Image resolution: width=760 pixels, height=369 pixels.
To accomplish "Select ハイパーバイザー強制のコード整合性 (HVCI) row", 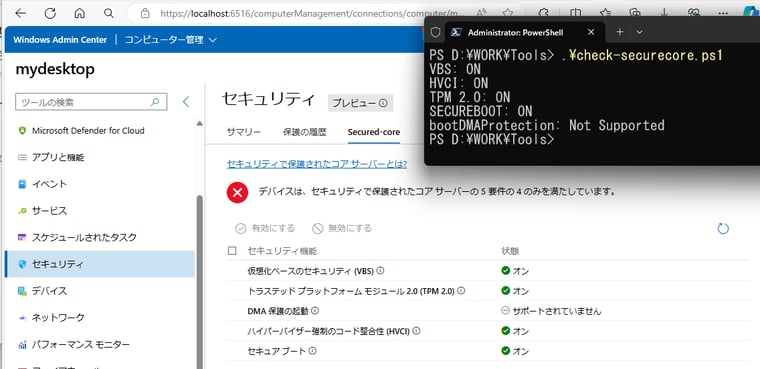I will point(488,331).
